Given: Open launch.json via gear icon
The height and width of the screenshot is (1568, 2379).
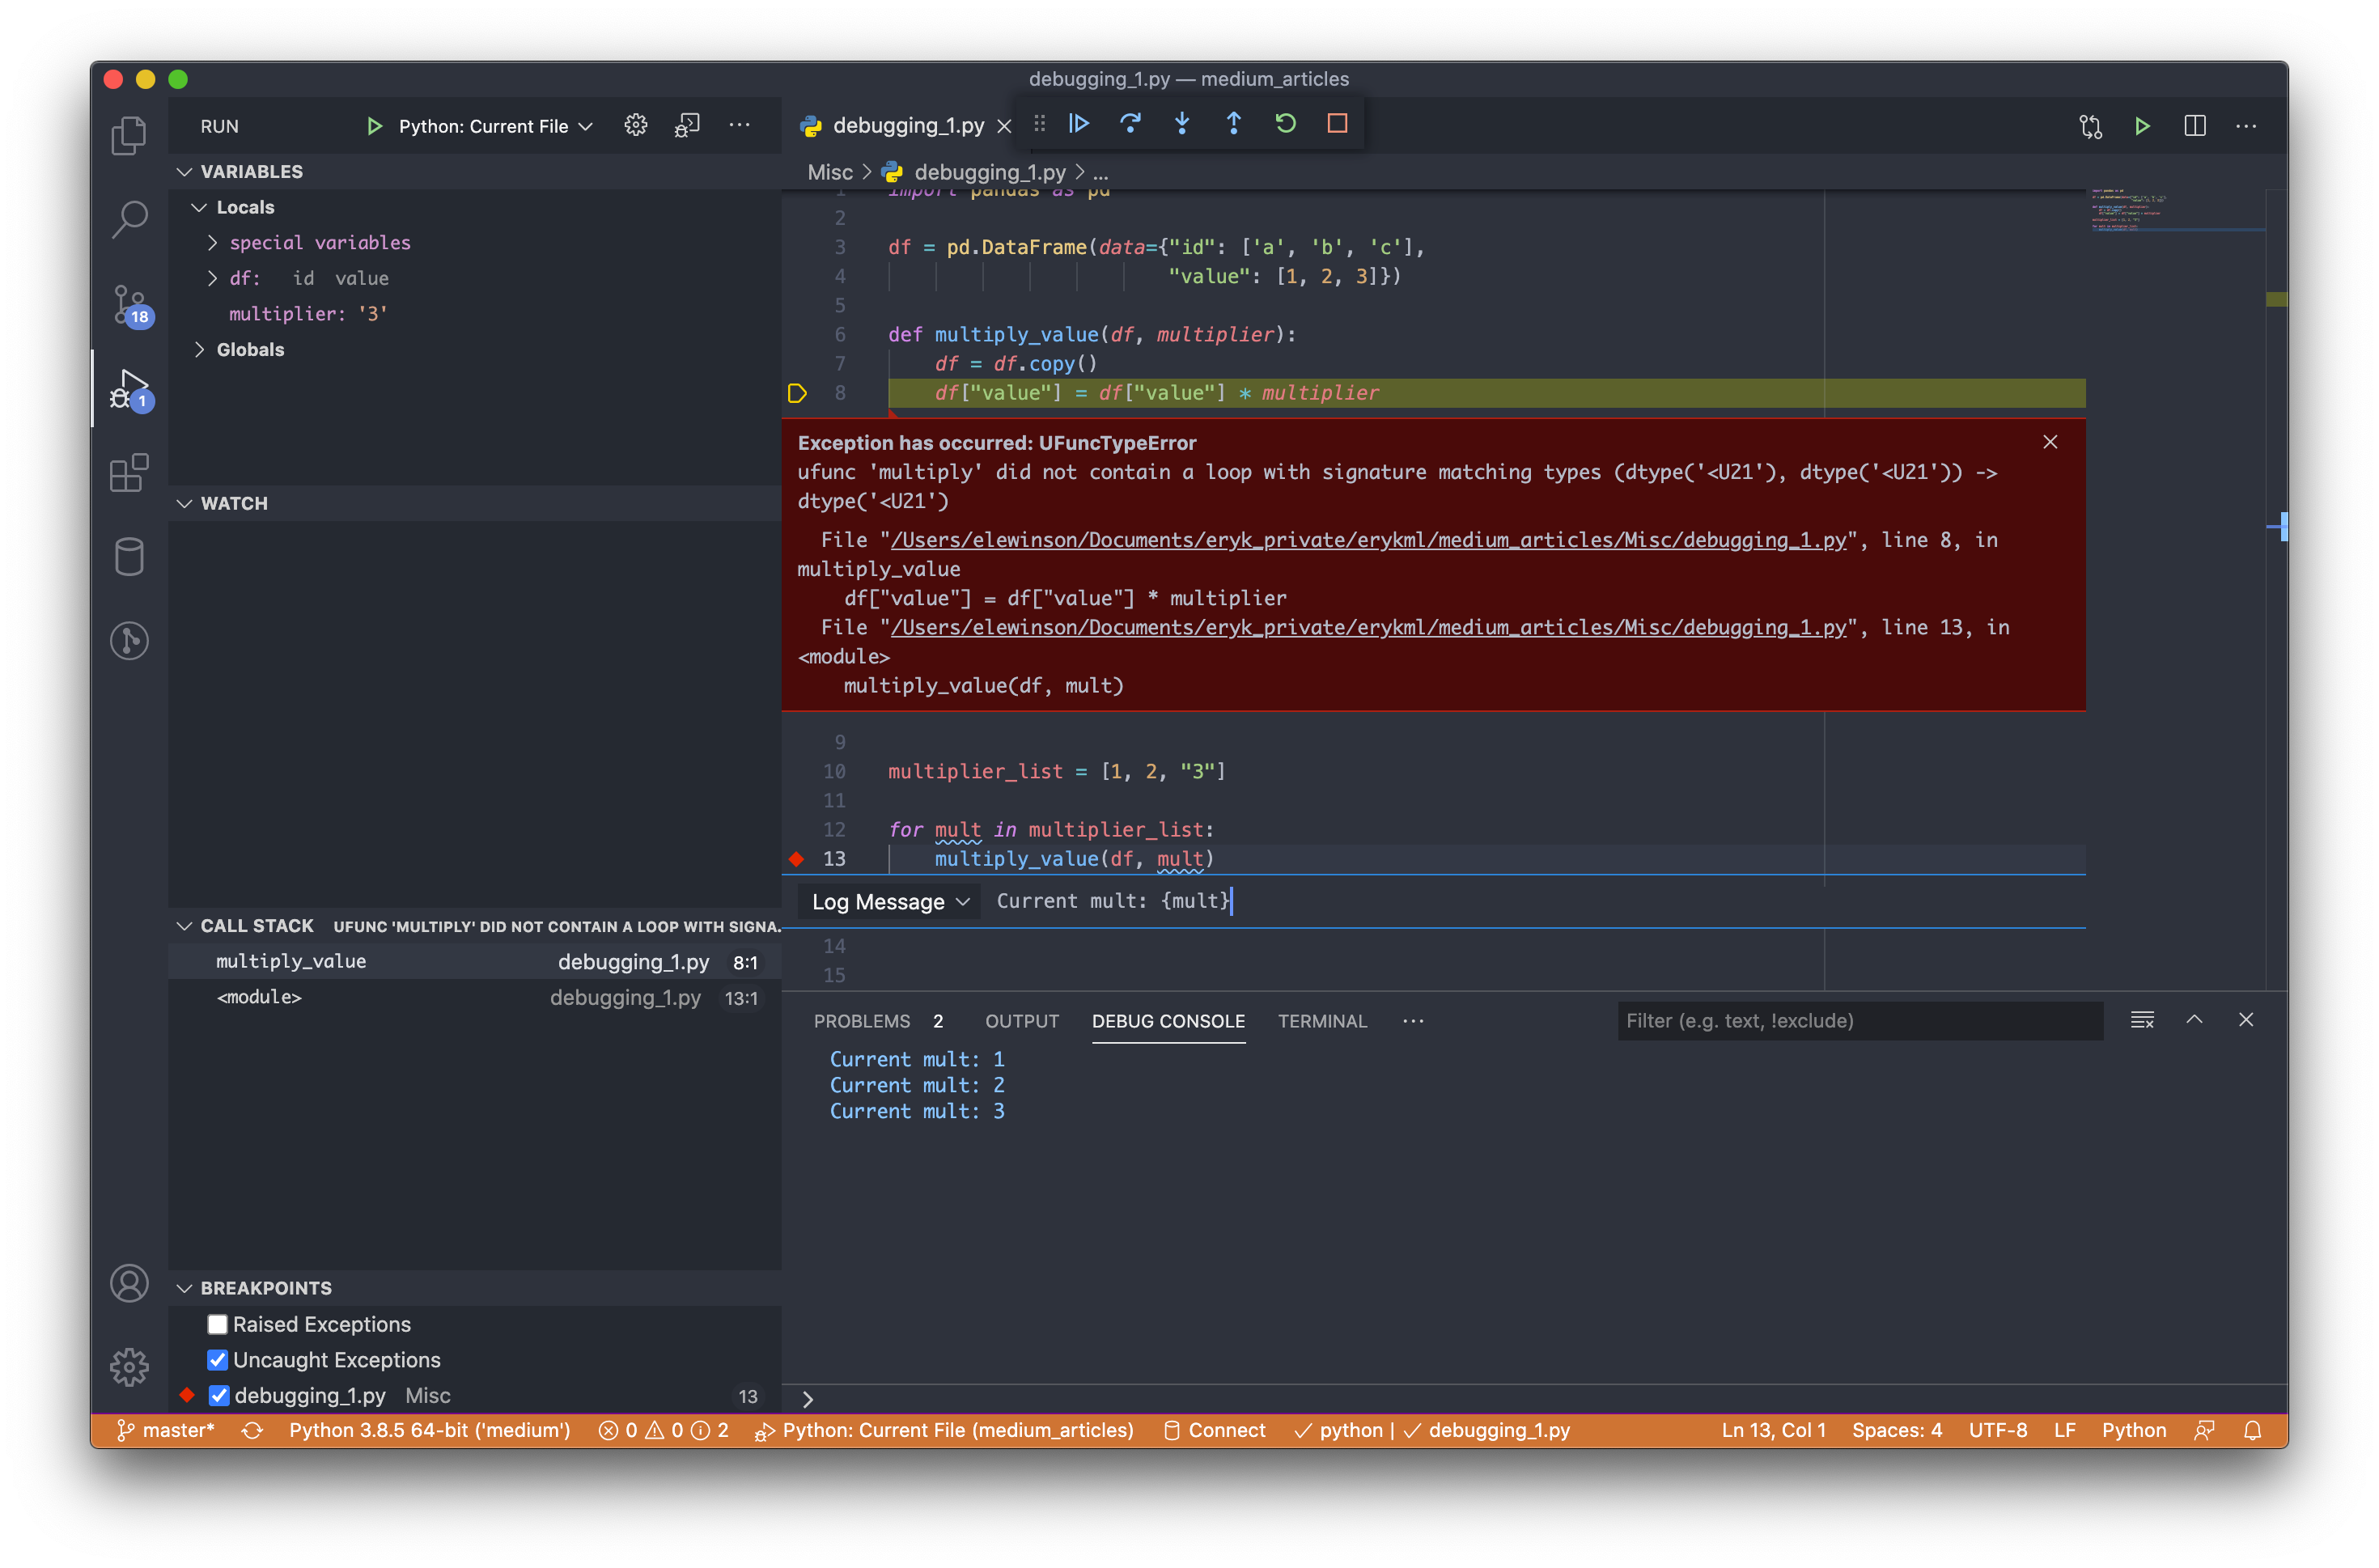Looking at the screenshot, I should click(636, 126).
